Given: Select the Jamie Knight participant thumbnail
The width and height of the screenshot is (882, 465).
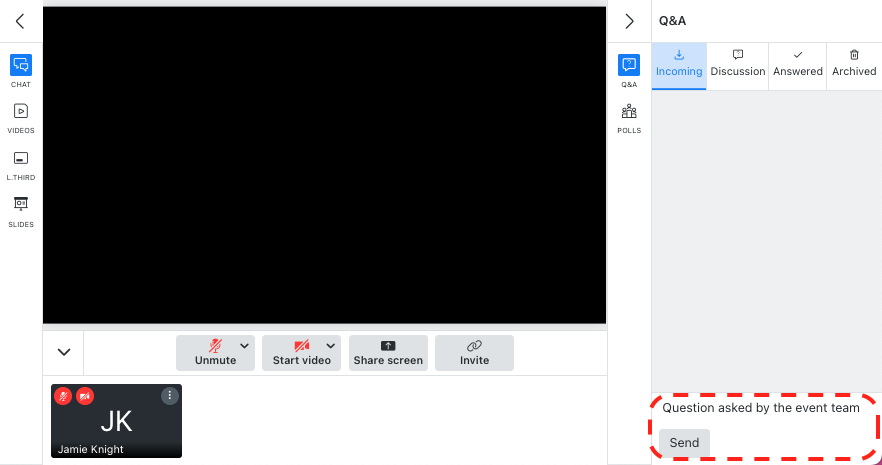Looking at the screenshot, I should 116,421.
